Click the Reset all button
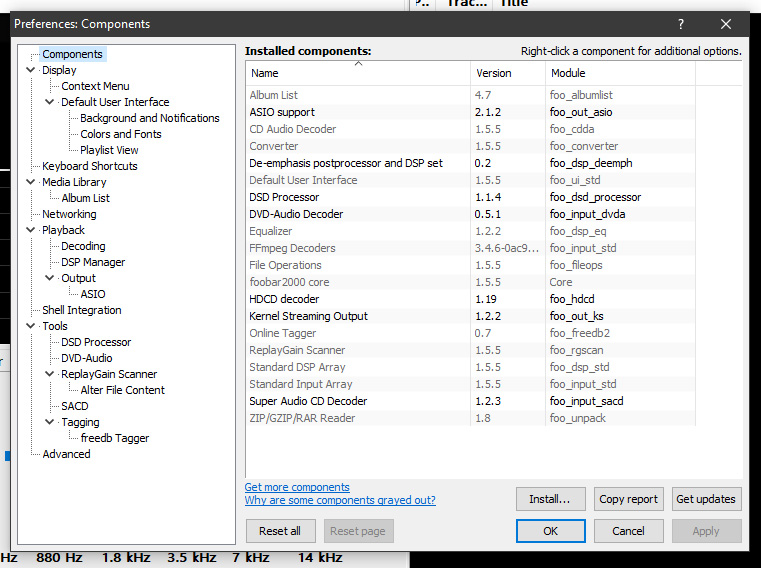Image resolution: width=761 pixels, height=568 pixels. click(280, 531)
